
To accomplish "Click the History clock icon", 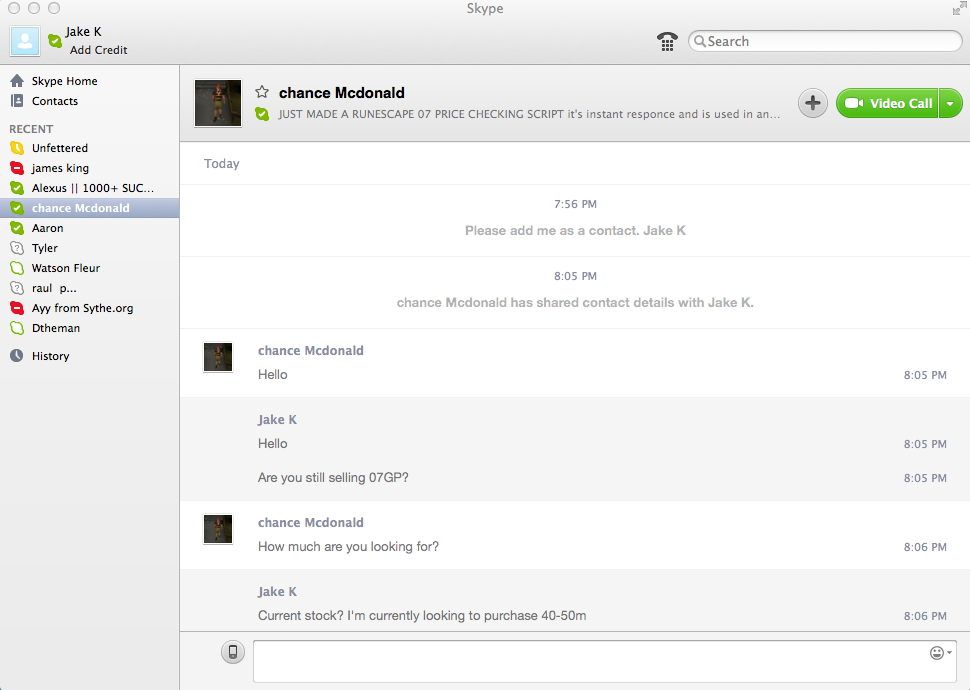I will (17, 356).
